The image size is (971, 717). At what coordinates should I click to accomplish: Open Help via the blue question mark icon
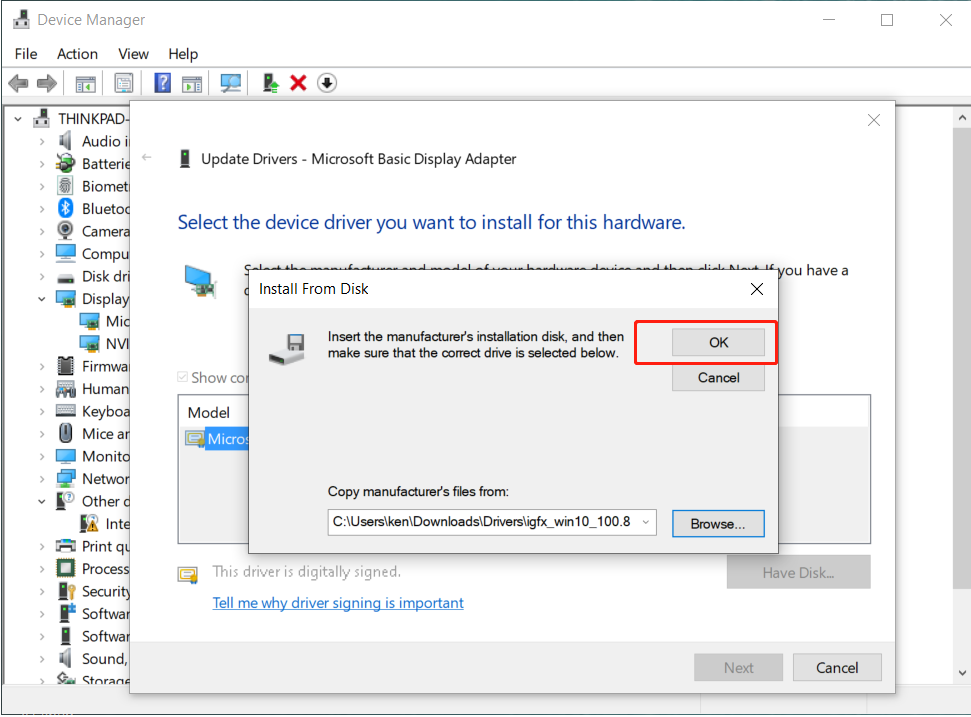pos(162,82)
